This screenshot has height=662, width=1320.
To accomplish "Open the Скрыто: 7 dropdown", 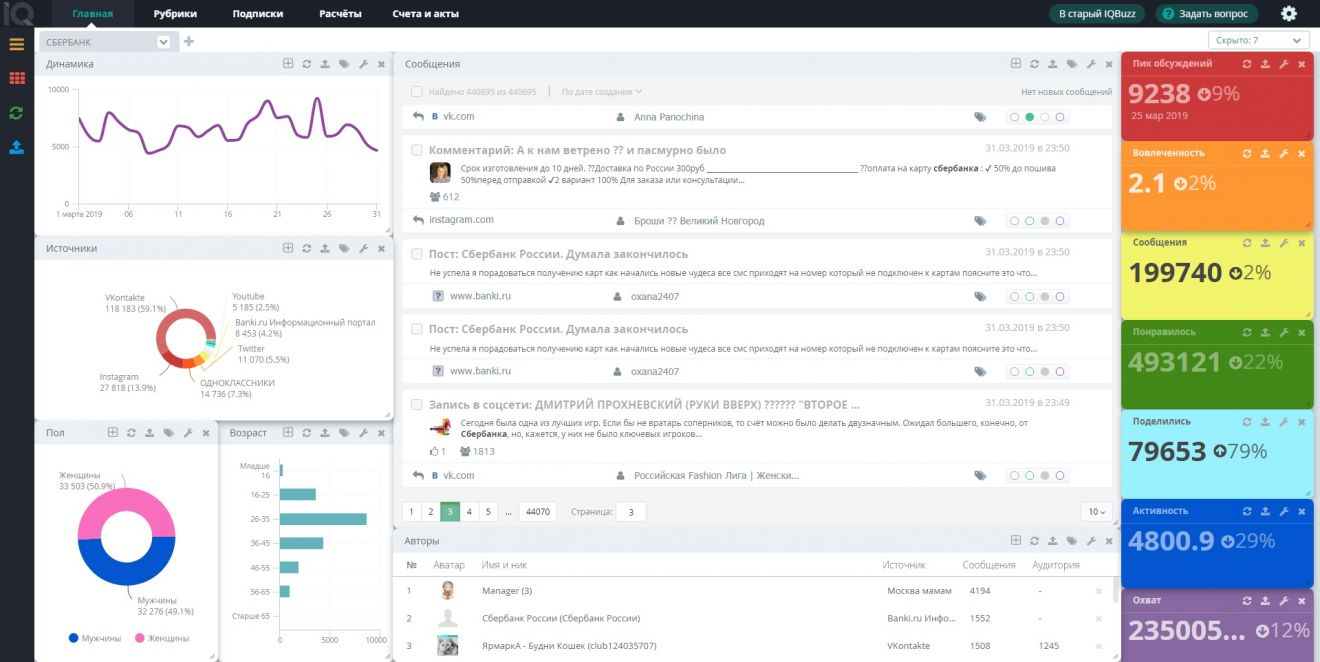I will (1259, 41).
